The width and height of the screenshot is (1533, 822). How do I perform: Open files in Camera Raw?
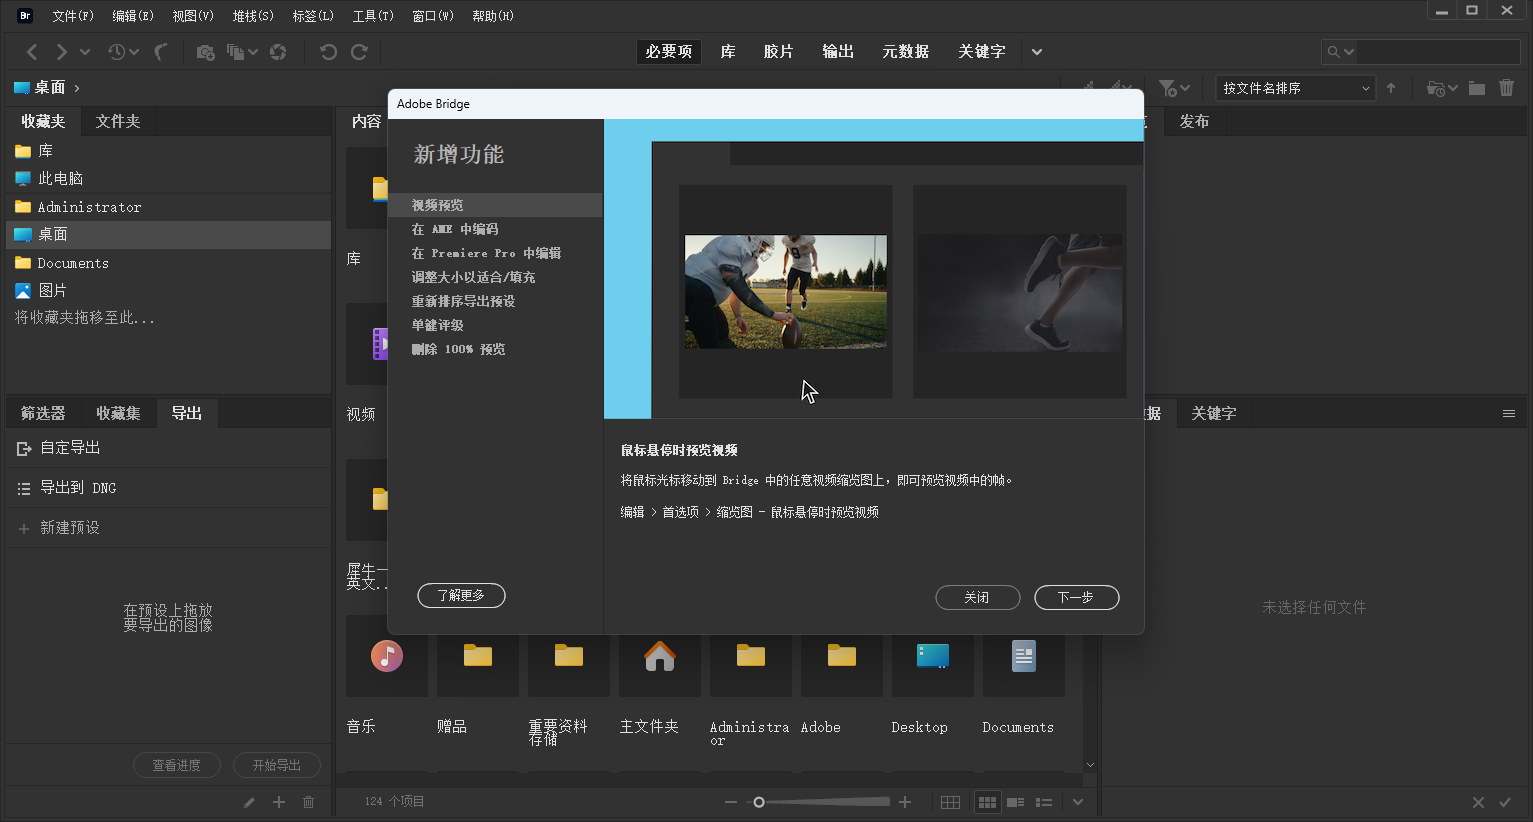pyautogui.click(x=279, y=51)
